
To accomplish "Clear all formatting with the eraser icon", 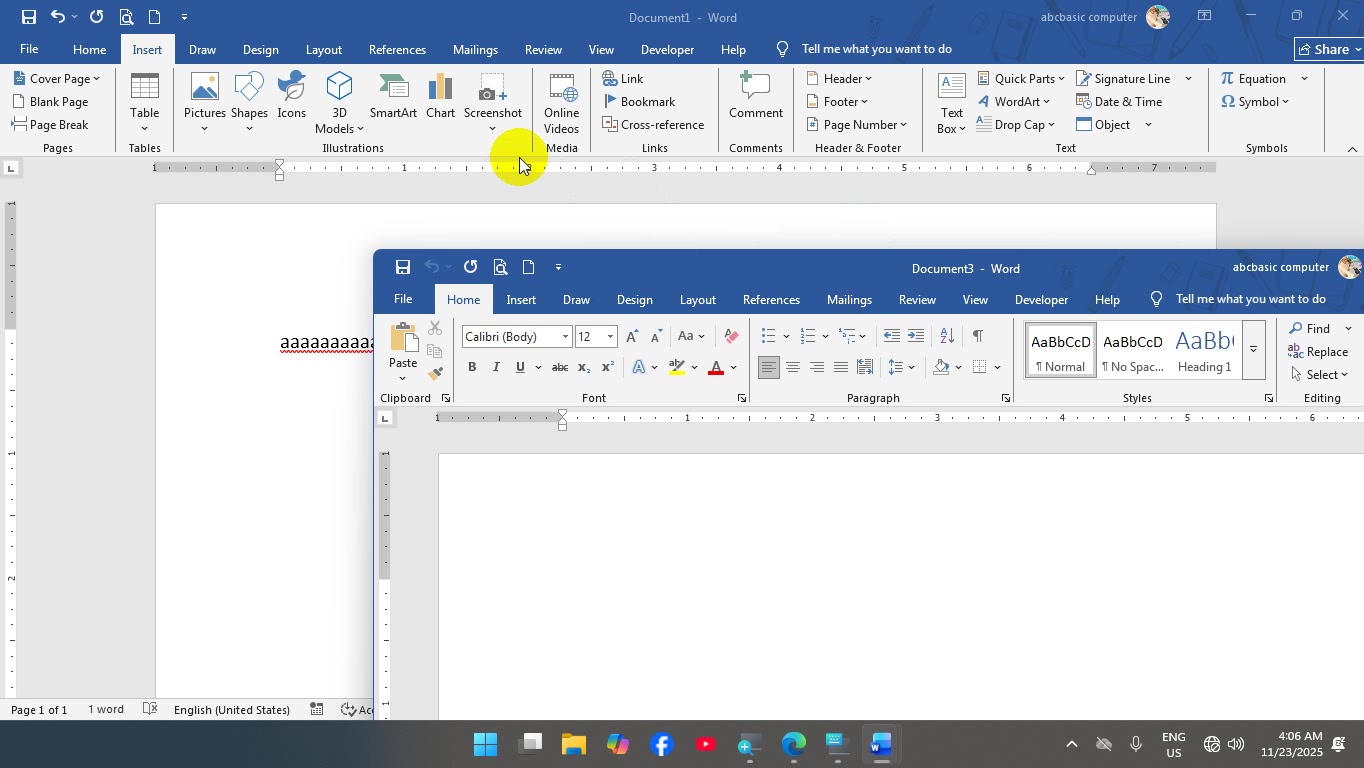I will click(731, 337).
